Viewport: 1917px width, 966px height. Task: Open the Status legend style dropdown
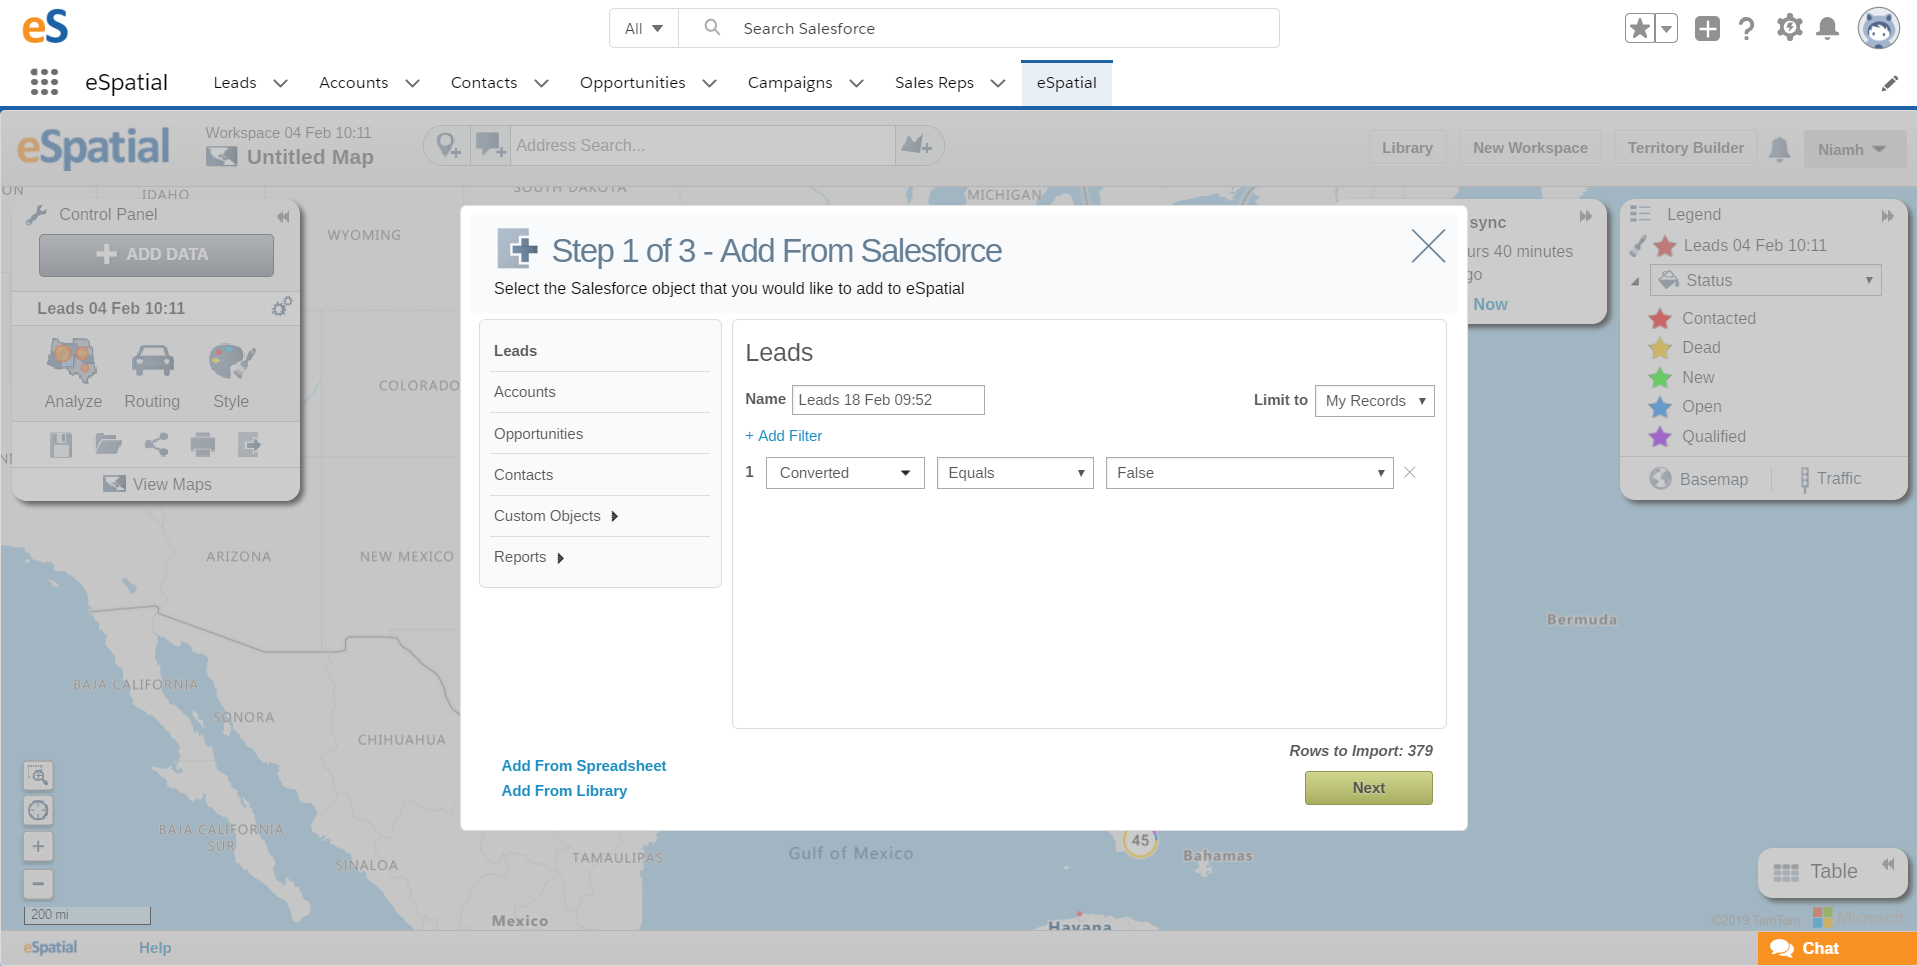(x=1766, y=280)
